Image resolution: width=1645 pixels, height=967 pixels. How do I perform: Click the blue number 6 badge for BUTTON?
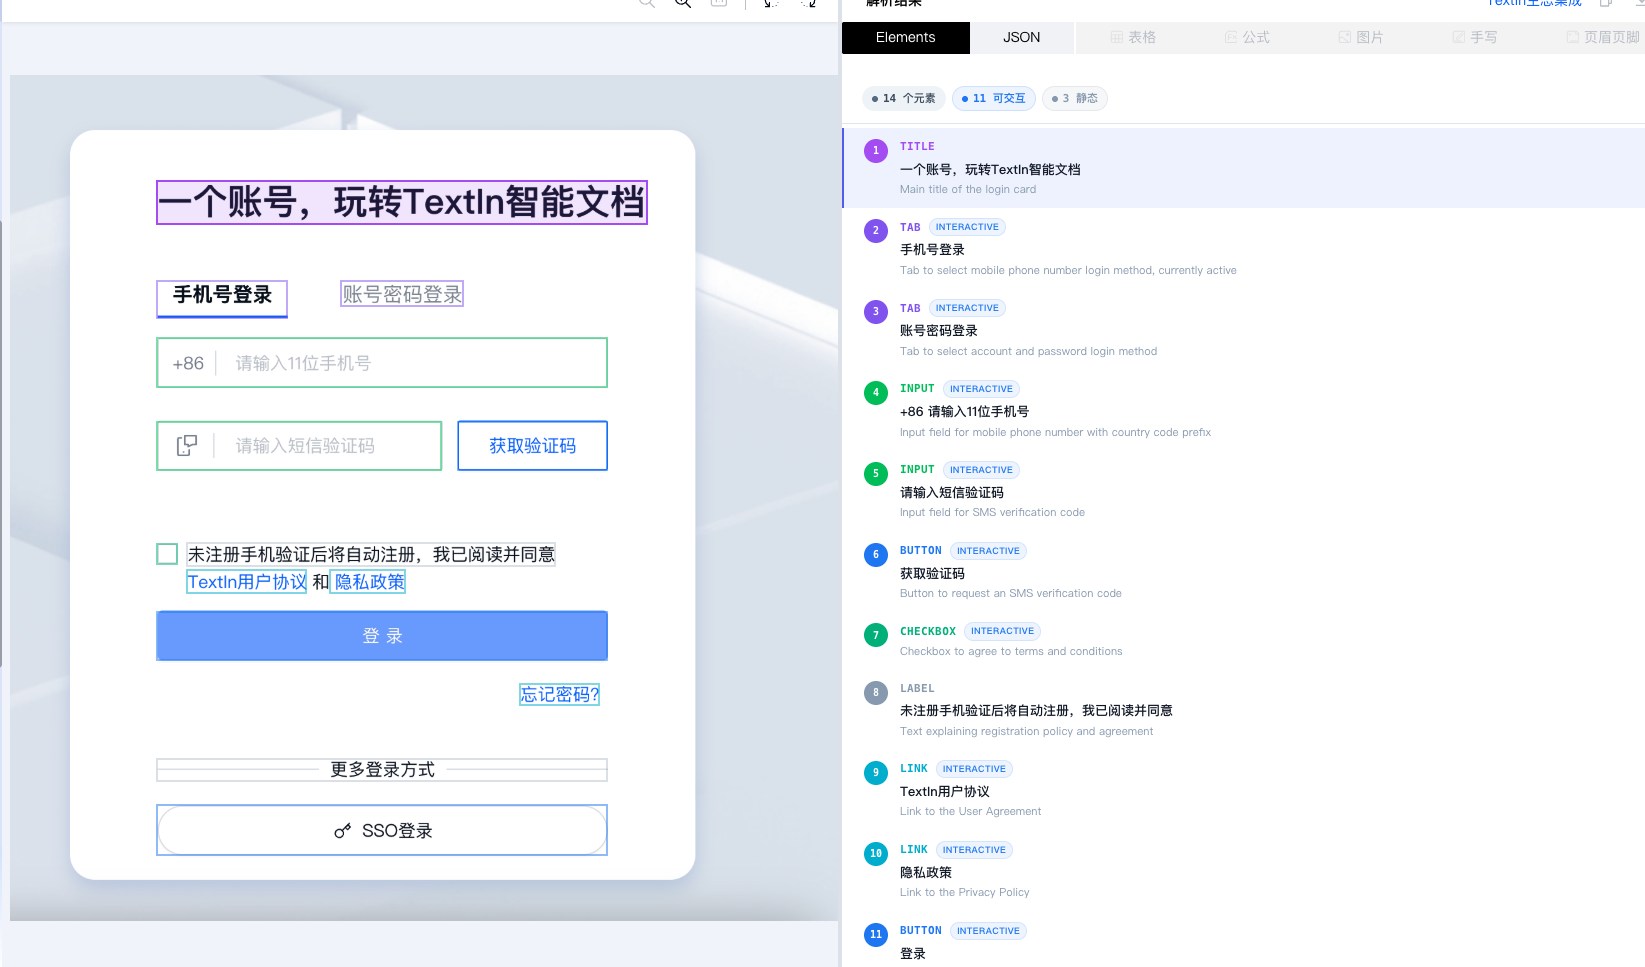point(876,555)
